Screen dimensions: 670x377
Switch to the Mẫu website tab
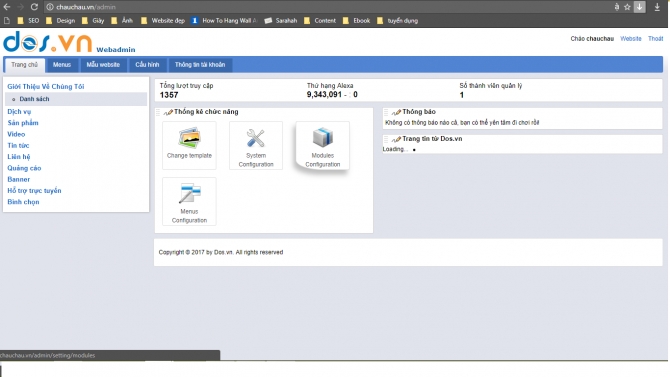point(103,65)
